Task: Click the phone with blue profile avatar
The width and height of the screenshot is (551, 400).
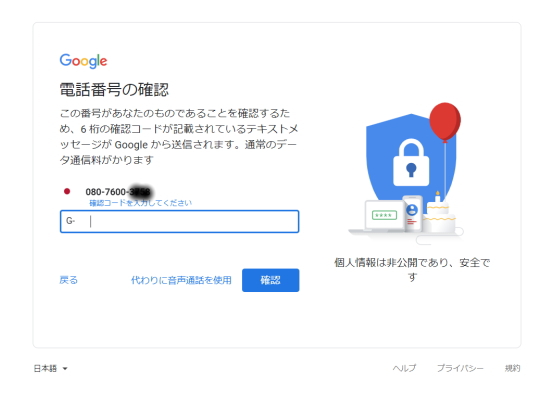Action: tap(413, 214)
